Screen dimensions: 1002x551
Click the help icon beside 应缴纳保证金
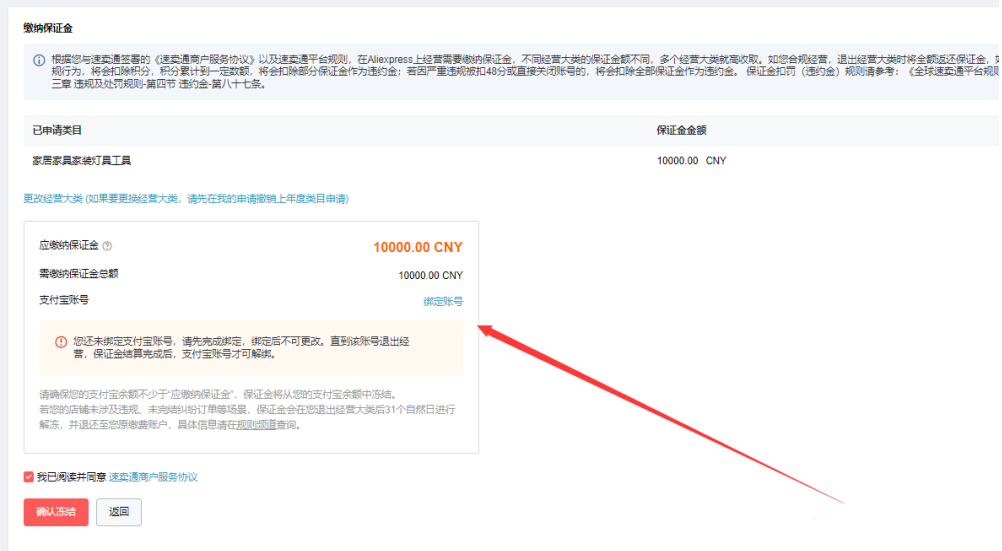[107, 246]
